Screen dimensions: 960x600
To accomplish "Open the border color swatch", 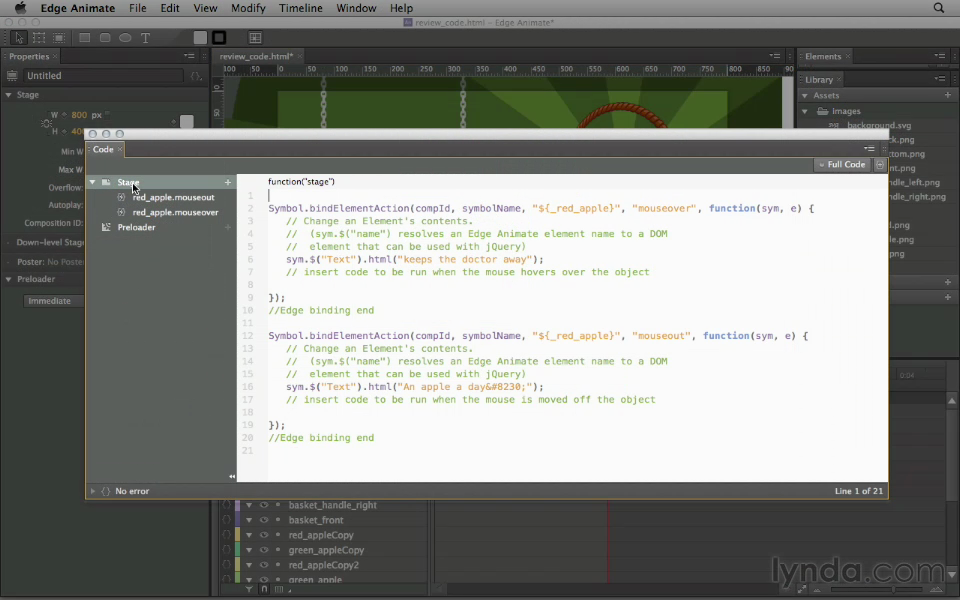I will pyautogui.click(x=219, y=38).
